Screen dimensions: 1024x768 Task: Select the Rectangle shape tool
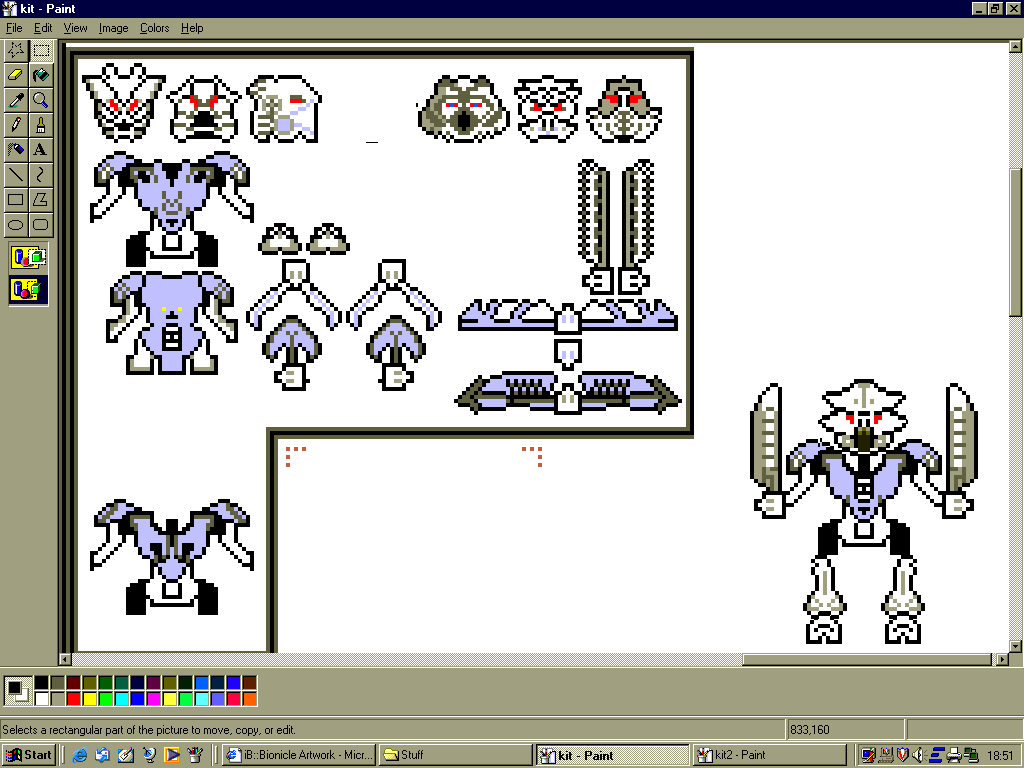tap(16, 200)
